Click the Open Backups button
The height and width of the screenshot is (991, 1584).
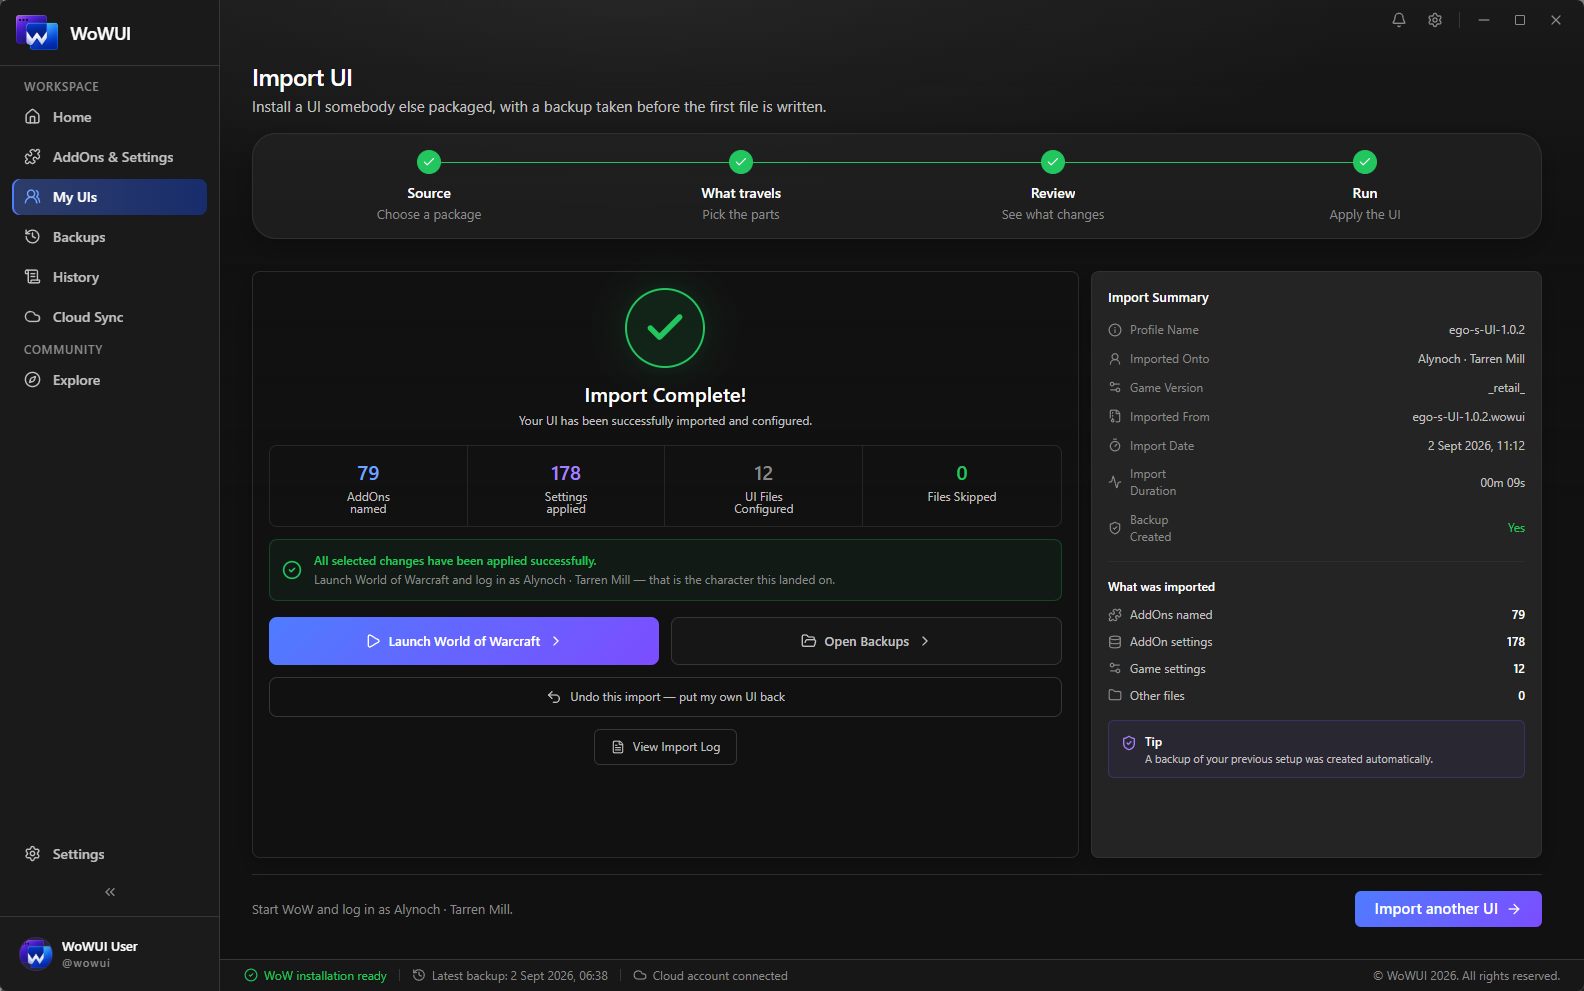click(866, 641)
